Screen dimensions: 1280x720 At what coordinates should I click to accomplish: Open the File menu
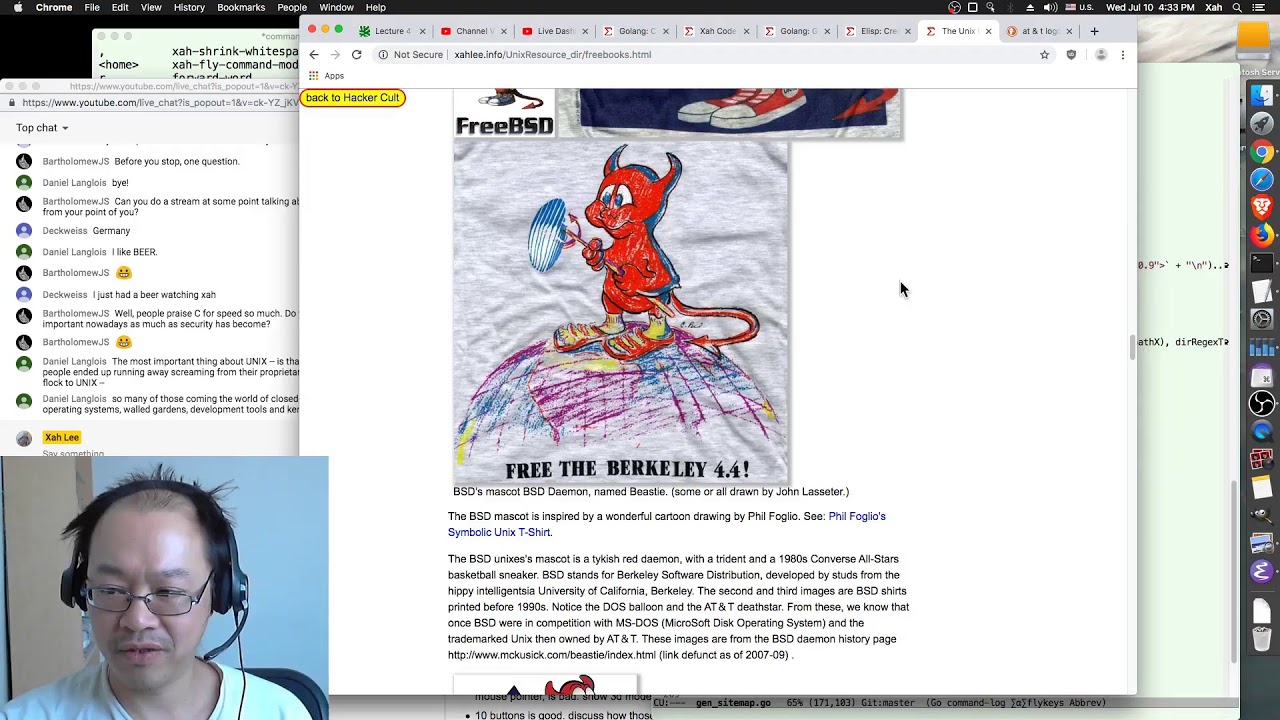tap(92, 7)
